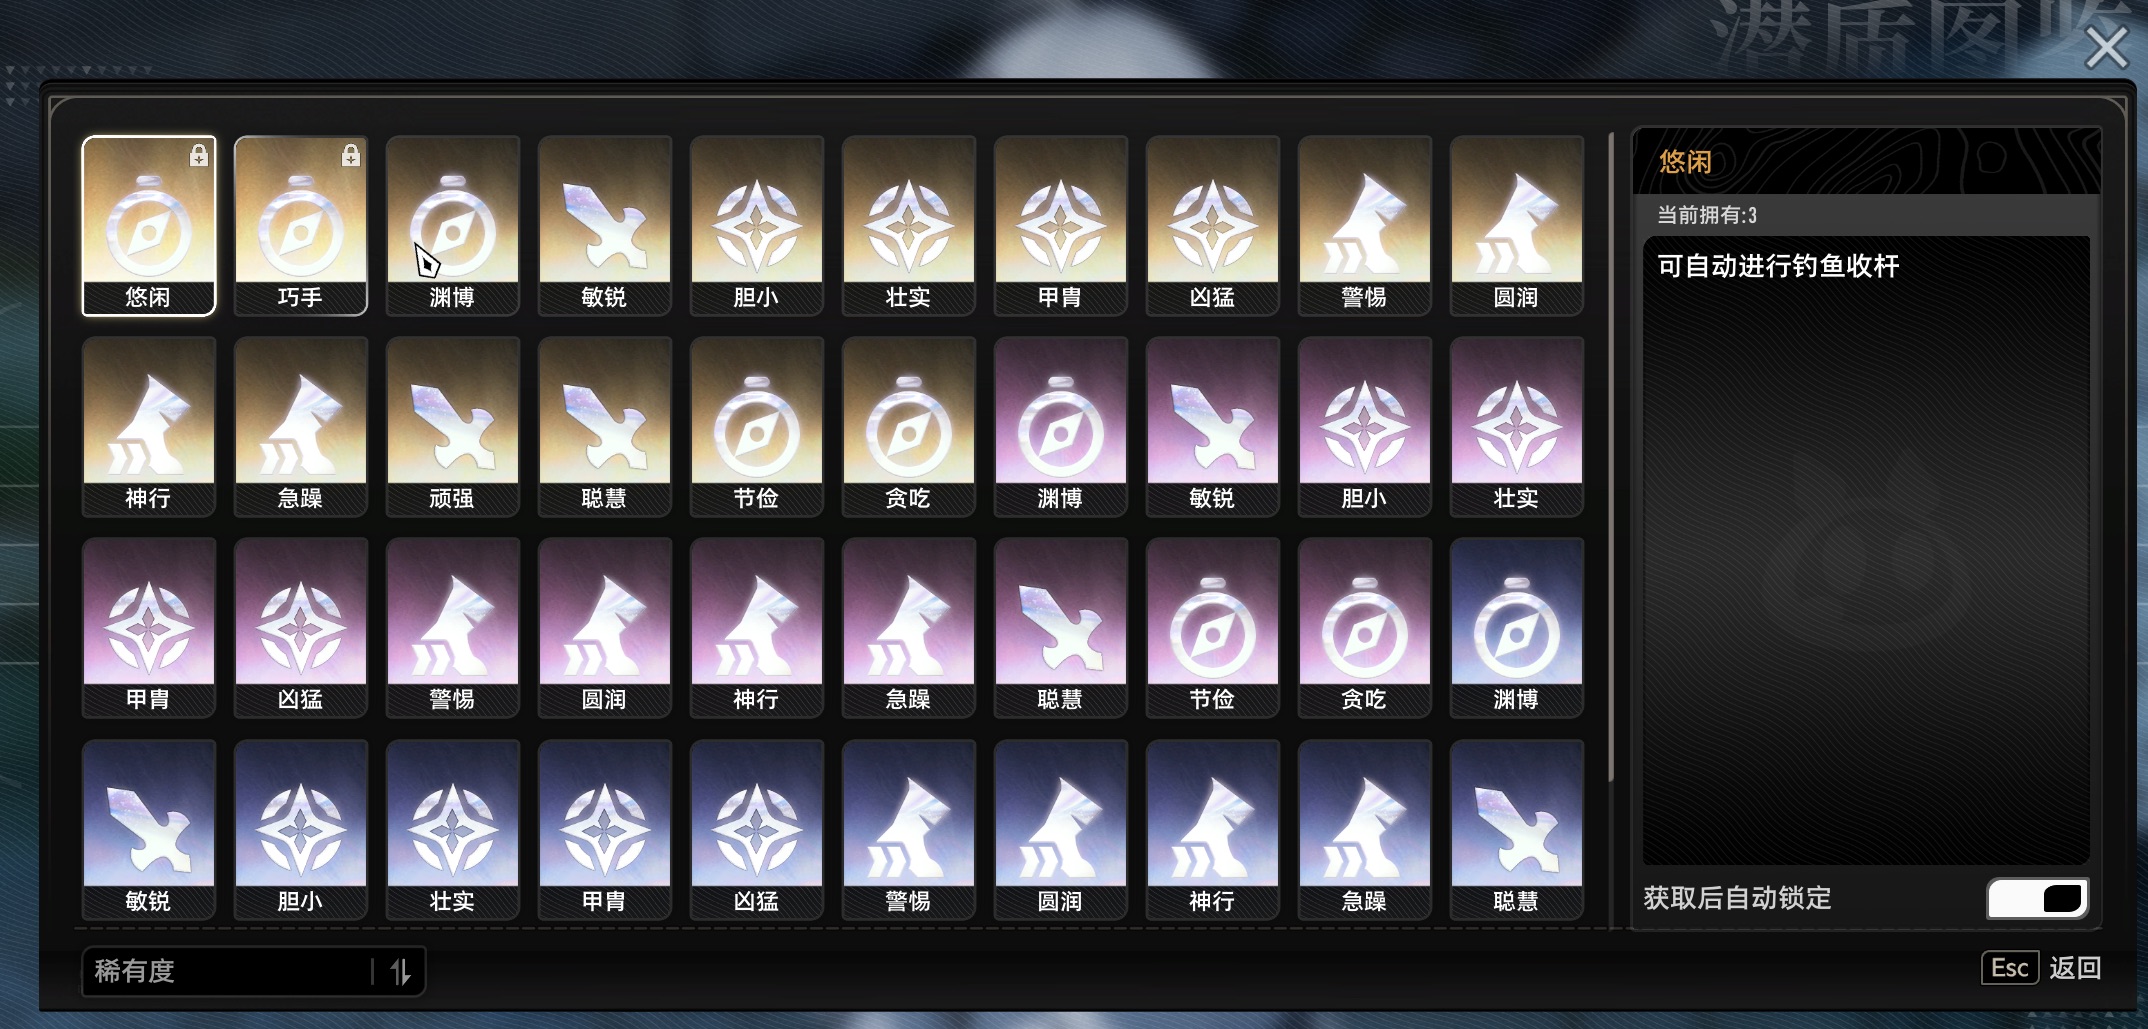The image size is (2148, 1029).
Task: Choose the blue 渊博 compass card
Action: coord(1516,628)
